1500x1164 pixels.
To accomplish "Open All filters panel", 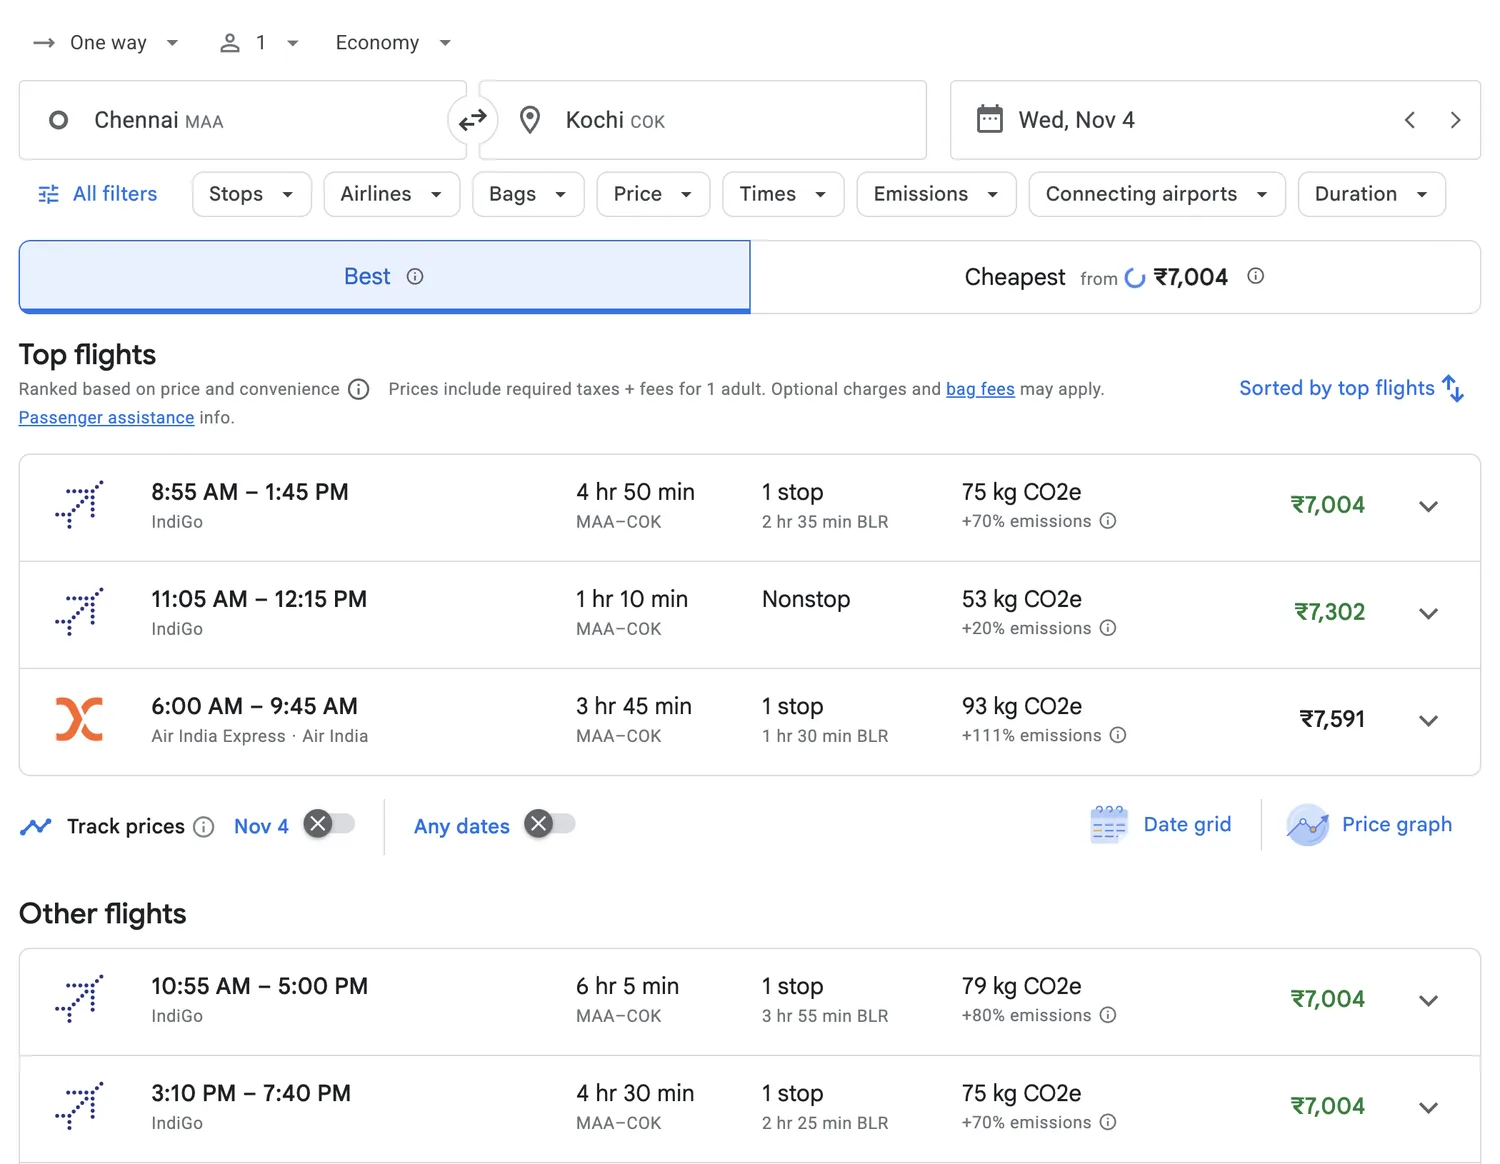I will (x=98, y=194).
